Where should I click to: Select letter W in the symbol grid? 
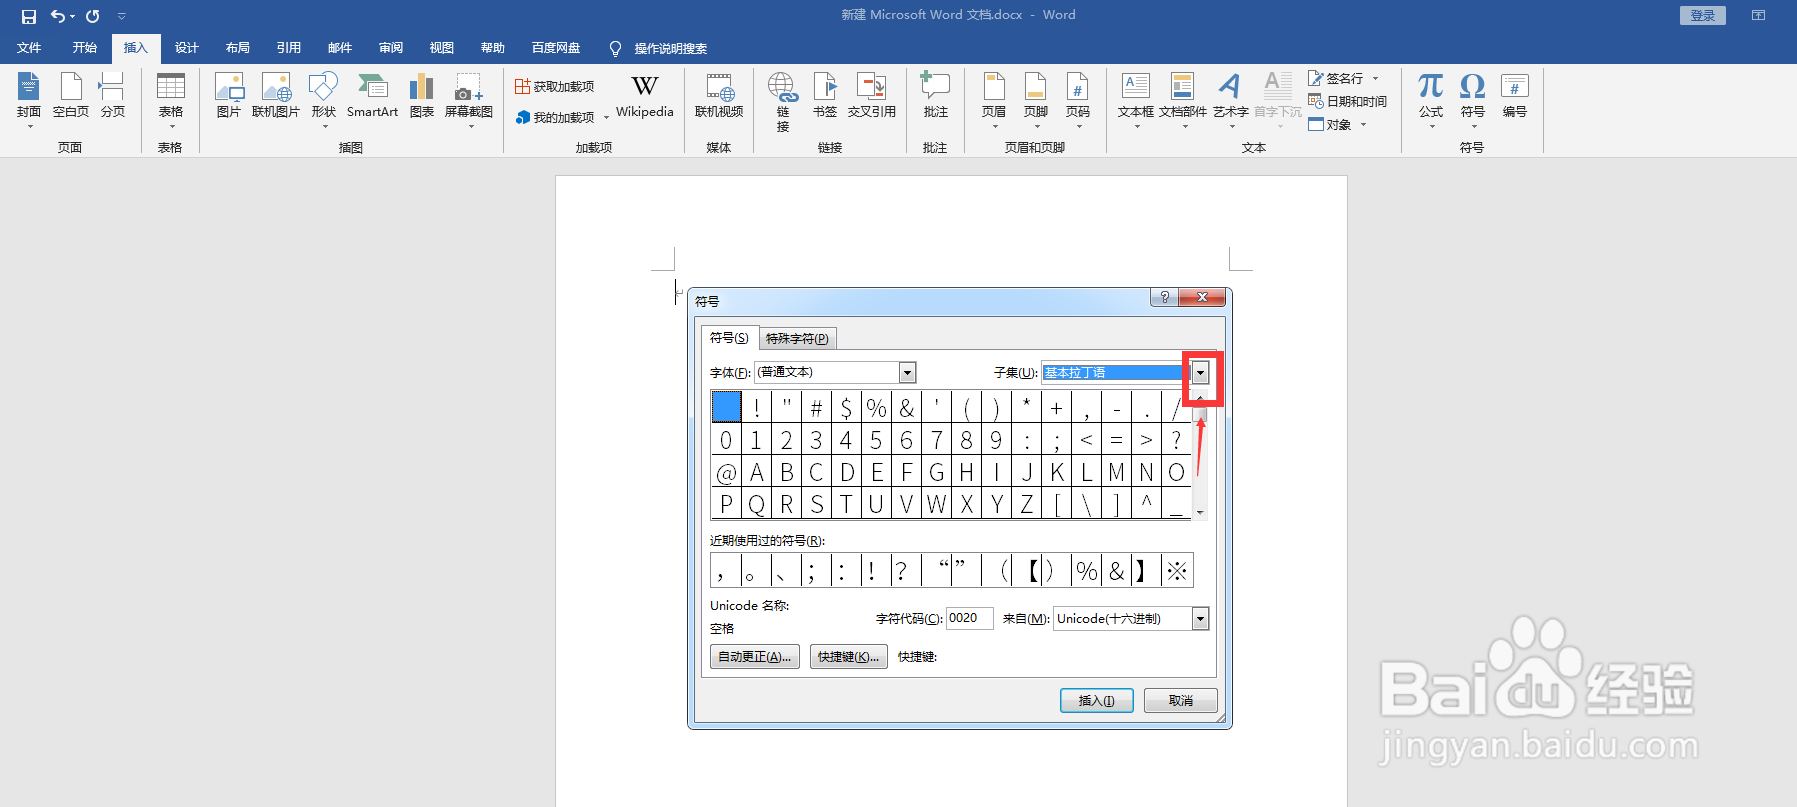pyautogui.click(x=936, y=504)
